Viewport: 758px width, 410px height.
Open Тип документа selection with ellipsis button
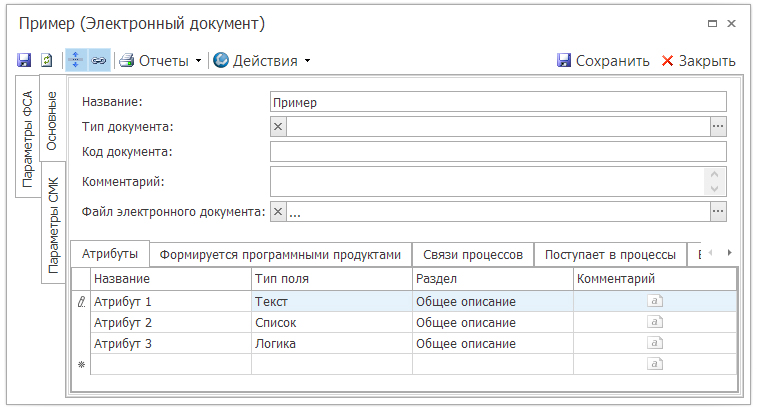717,127
